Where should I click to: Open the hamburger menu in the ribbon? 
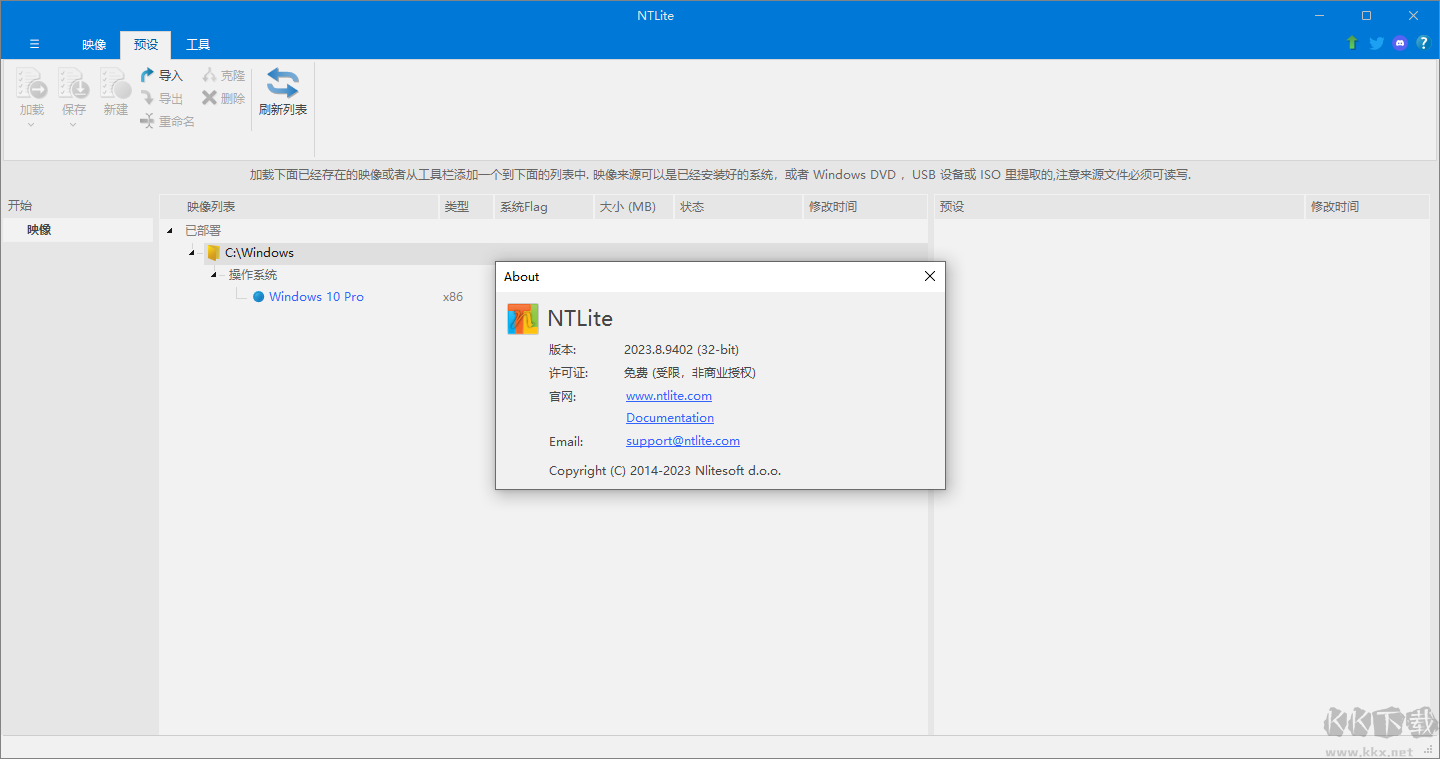(x=34, y=44)
